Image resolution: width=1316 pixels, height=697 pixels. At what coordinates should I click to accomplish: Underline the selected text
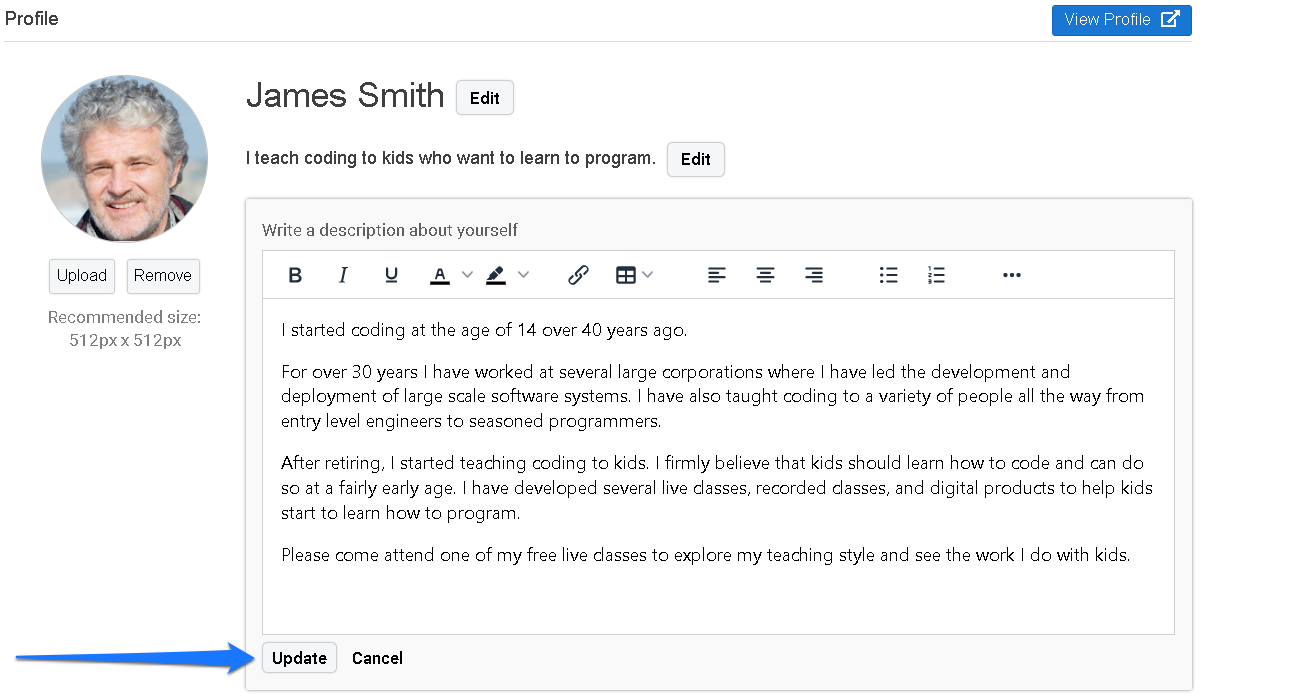pos(392,275)
